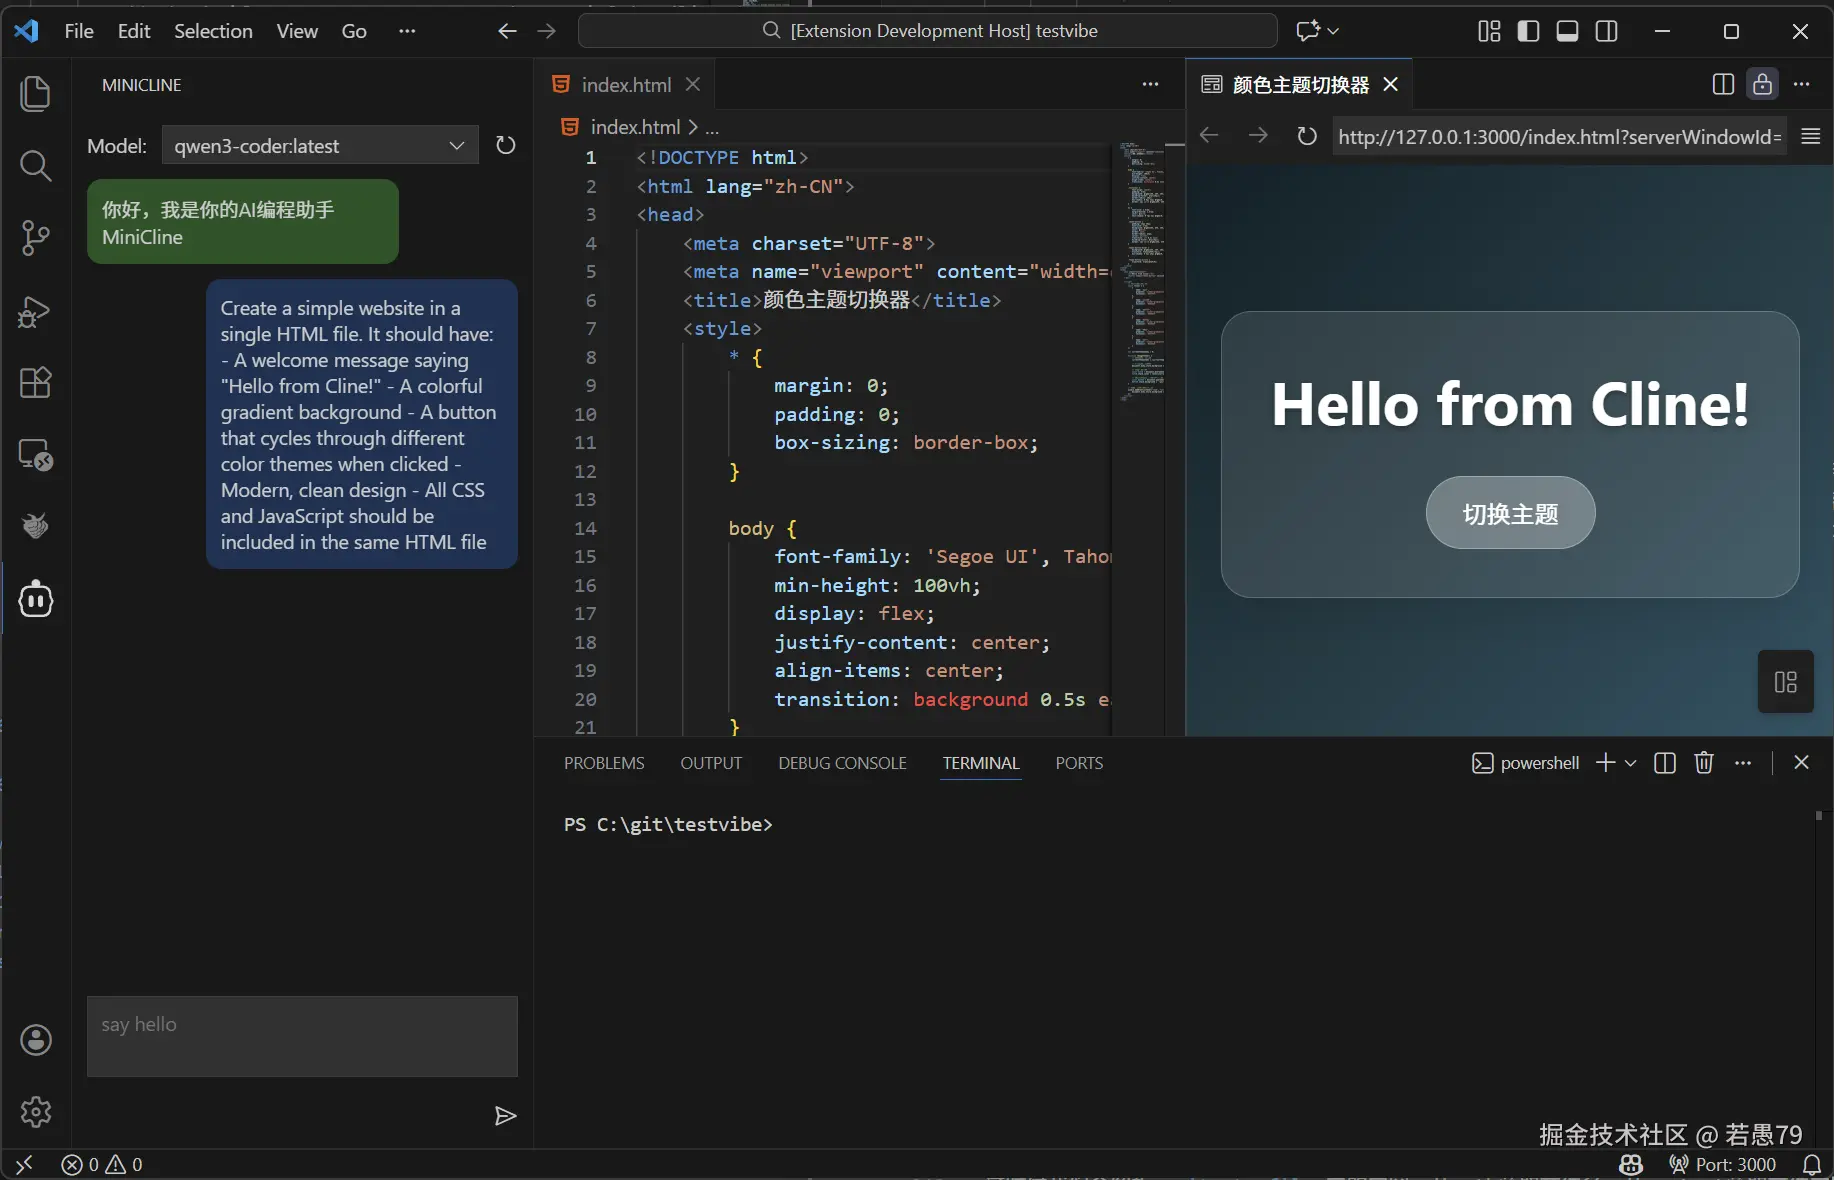This screenshot has height=1180, width=1834.
Task: Reload the preview browser page
Action: click(1307, 136)
